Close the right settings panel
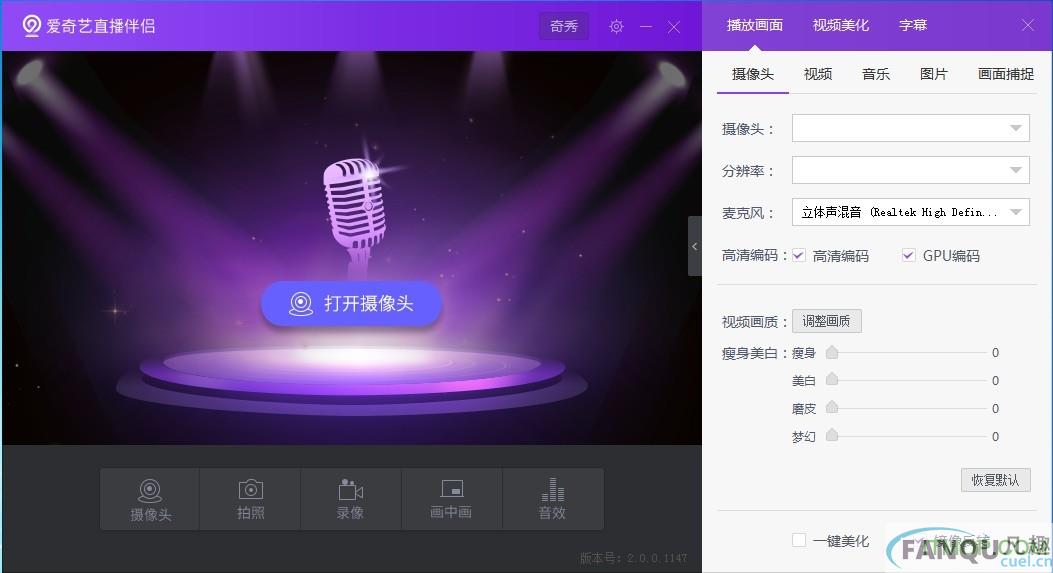Image resolution: width=1053 pixels, height=573 pixels. [1027, 26]
